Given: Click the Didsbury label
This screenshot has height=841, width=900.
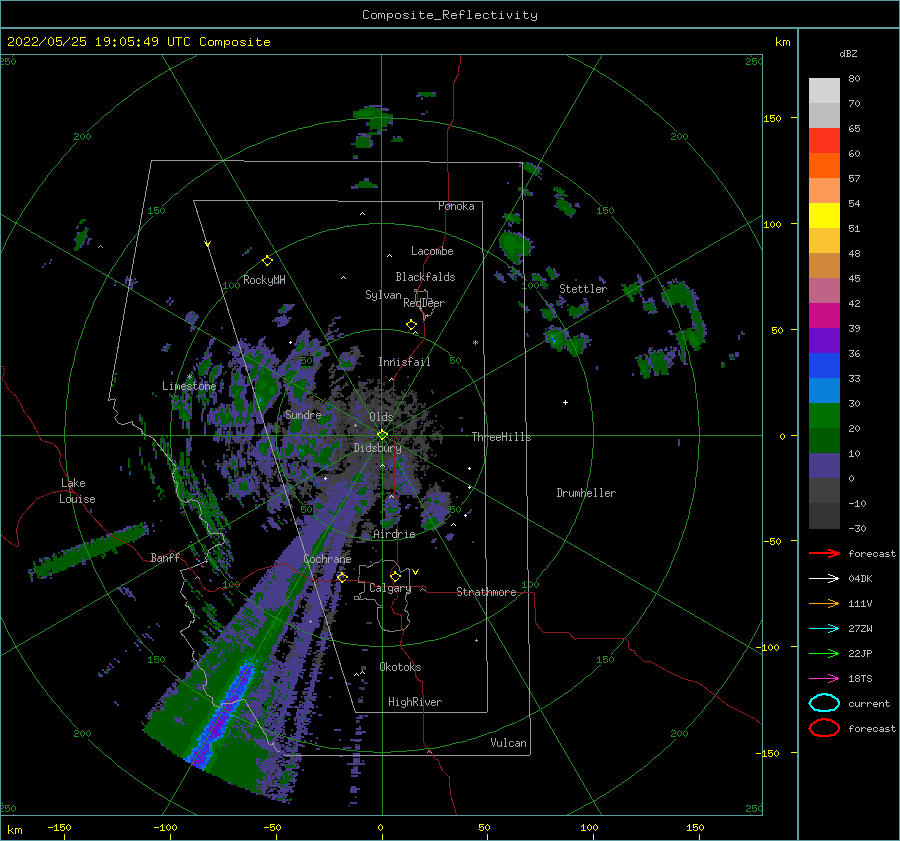Looking at the screenshot, I should pyautogui.click(x=377, y=448).
